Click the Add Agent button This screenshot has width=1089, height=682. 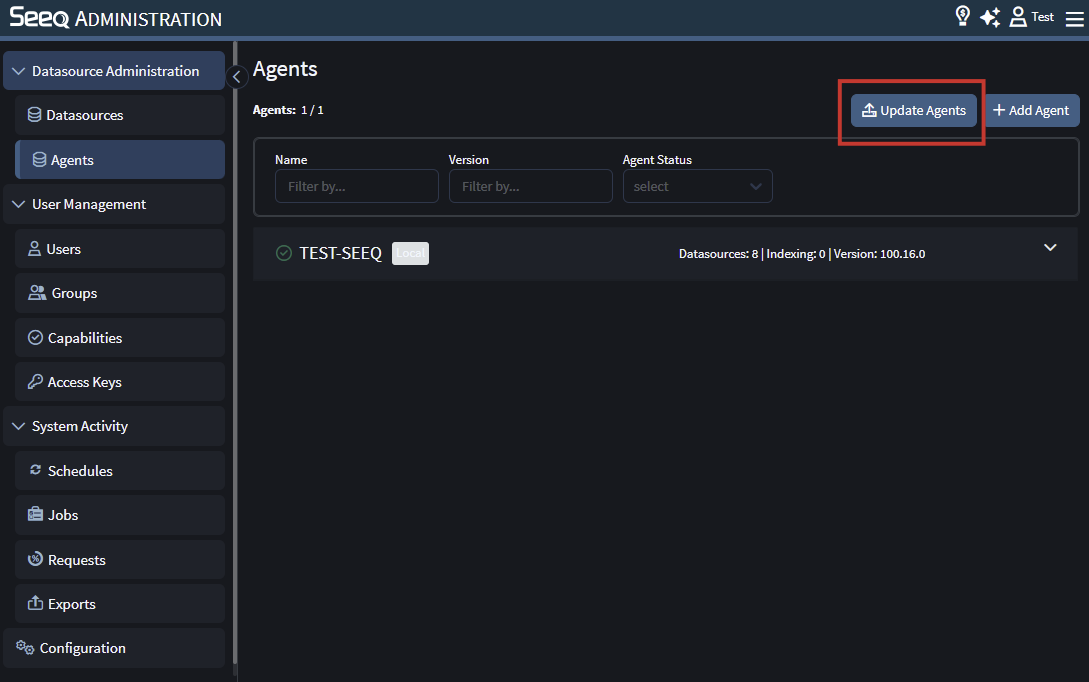[x=1031, y=110]
